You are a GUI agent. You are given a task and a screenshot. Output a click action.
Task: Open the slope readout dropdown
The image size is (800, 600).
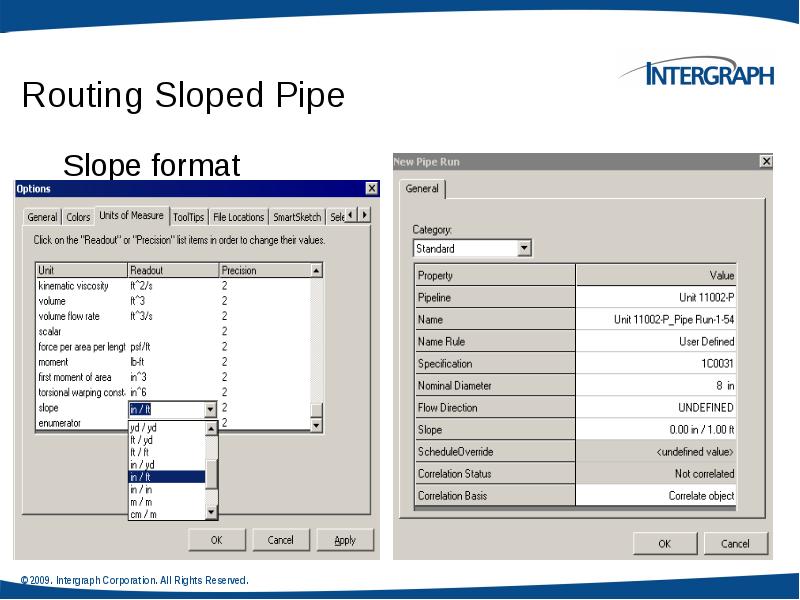210,409
